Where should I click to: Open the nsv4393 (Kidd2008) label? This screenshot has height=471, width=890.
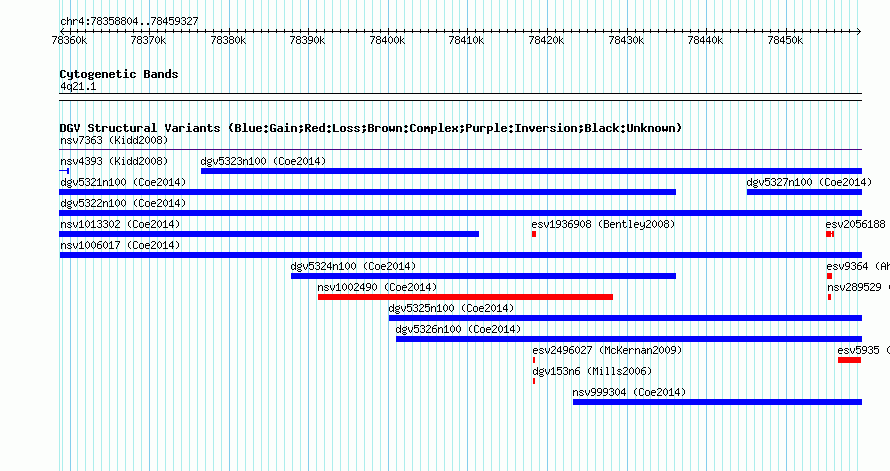114,161
